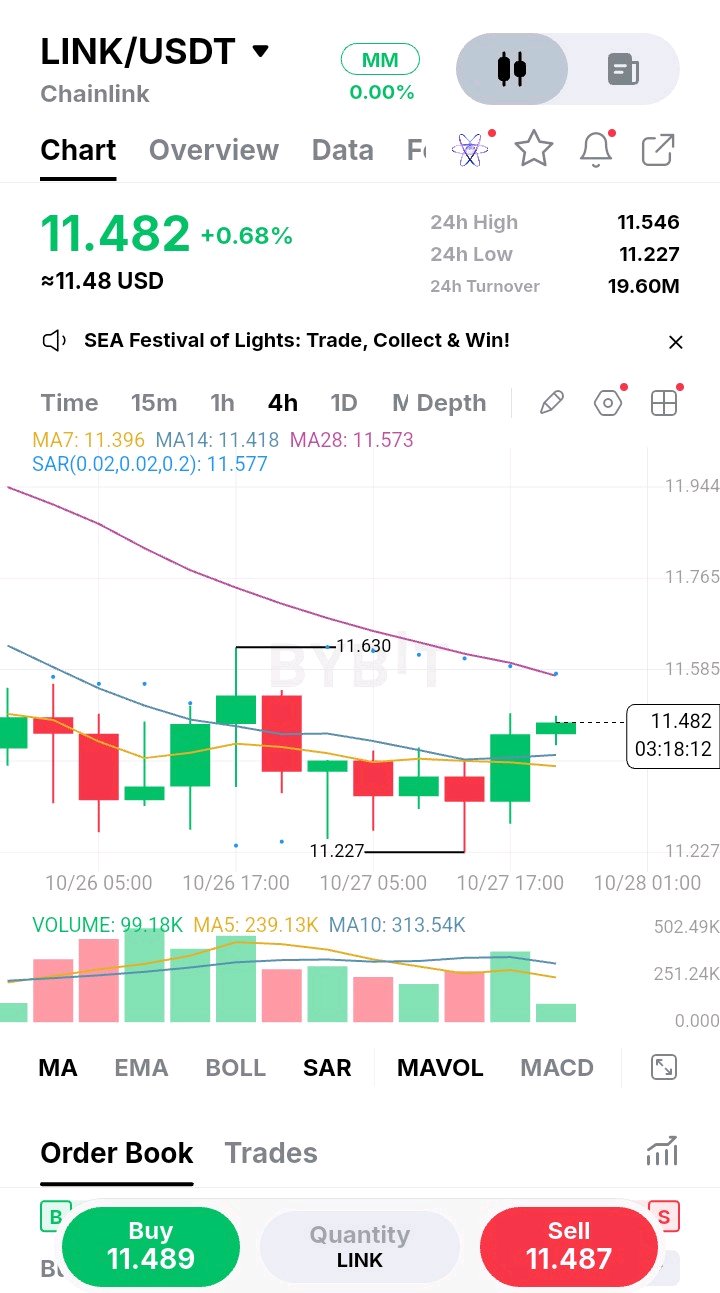Image resolution: width=720 pixels, height=1293 pixels.
Task: Tap the 24h High value 11.546
Action: coord(648,222)
